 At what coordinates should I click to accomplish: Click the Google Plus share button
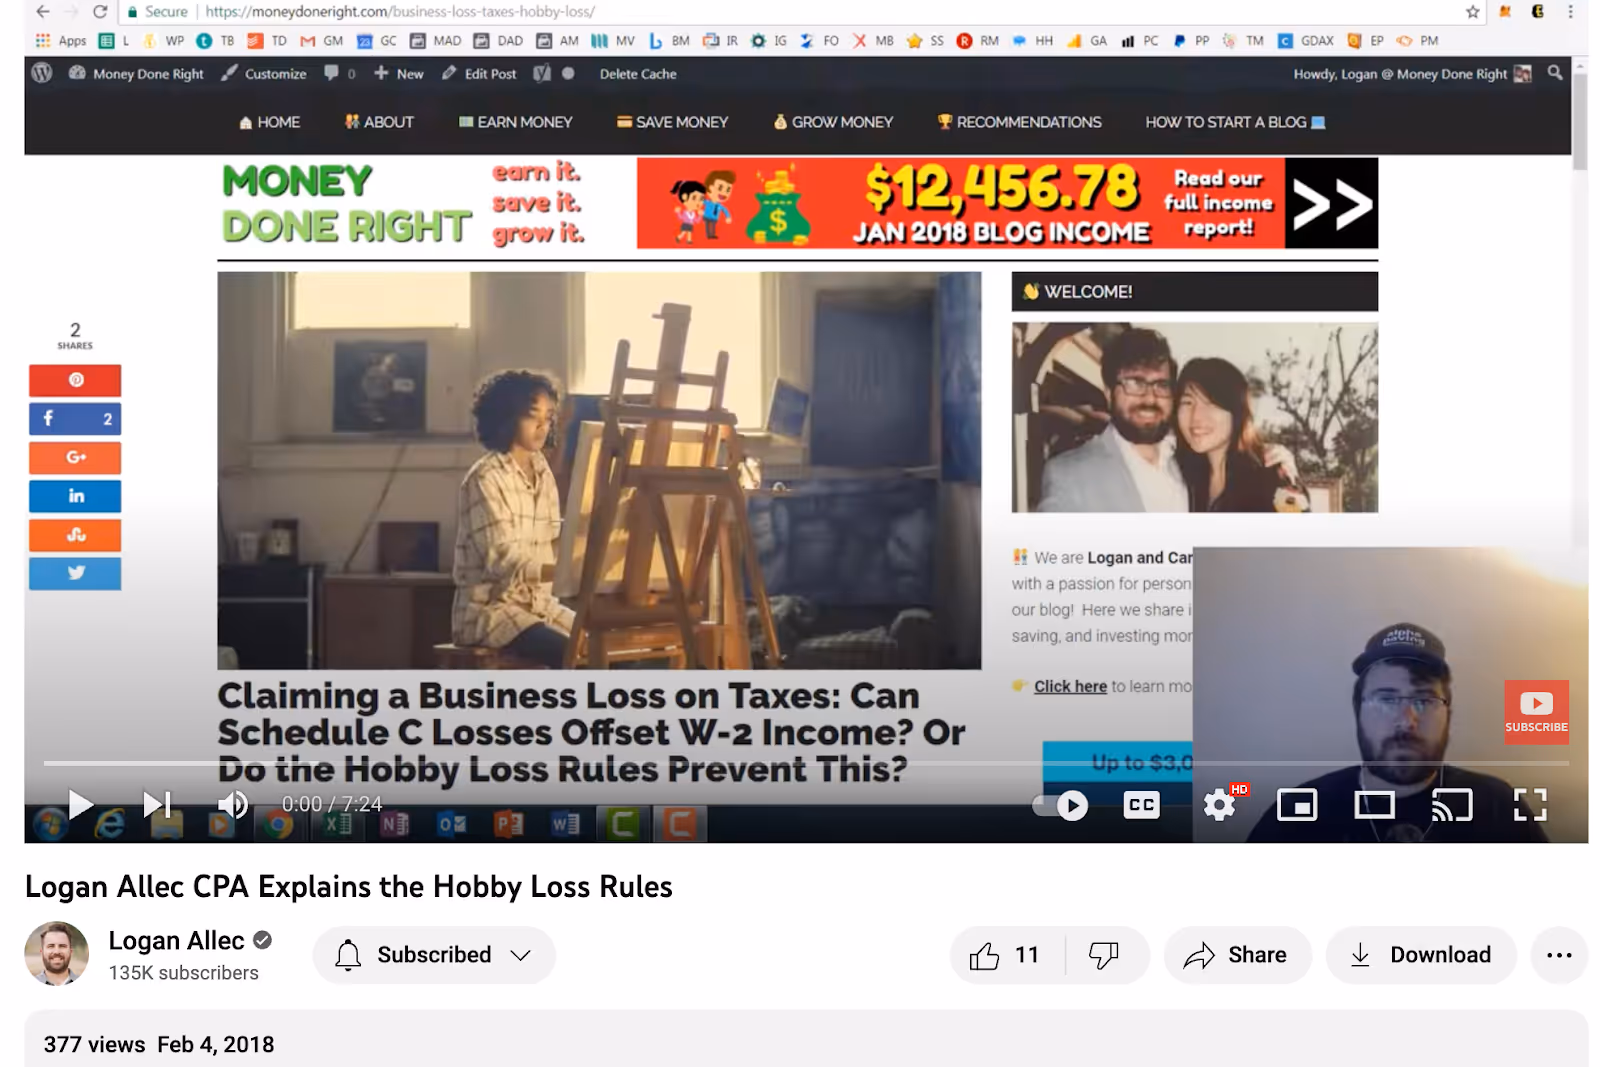point(75,457)
